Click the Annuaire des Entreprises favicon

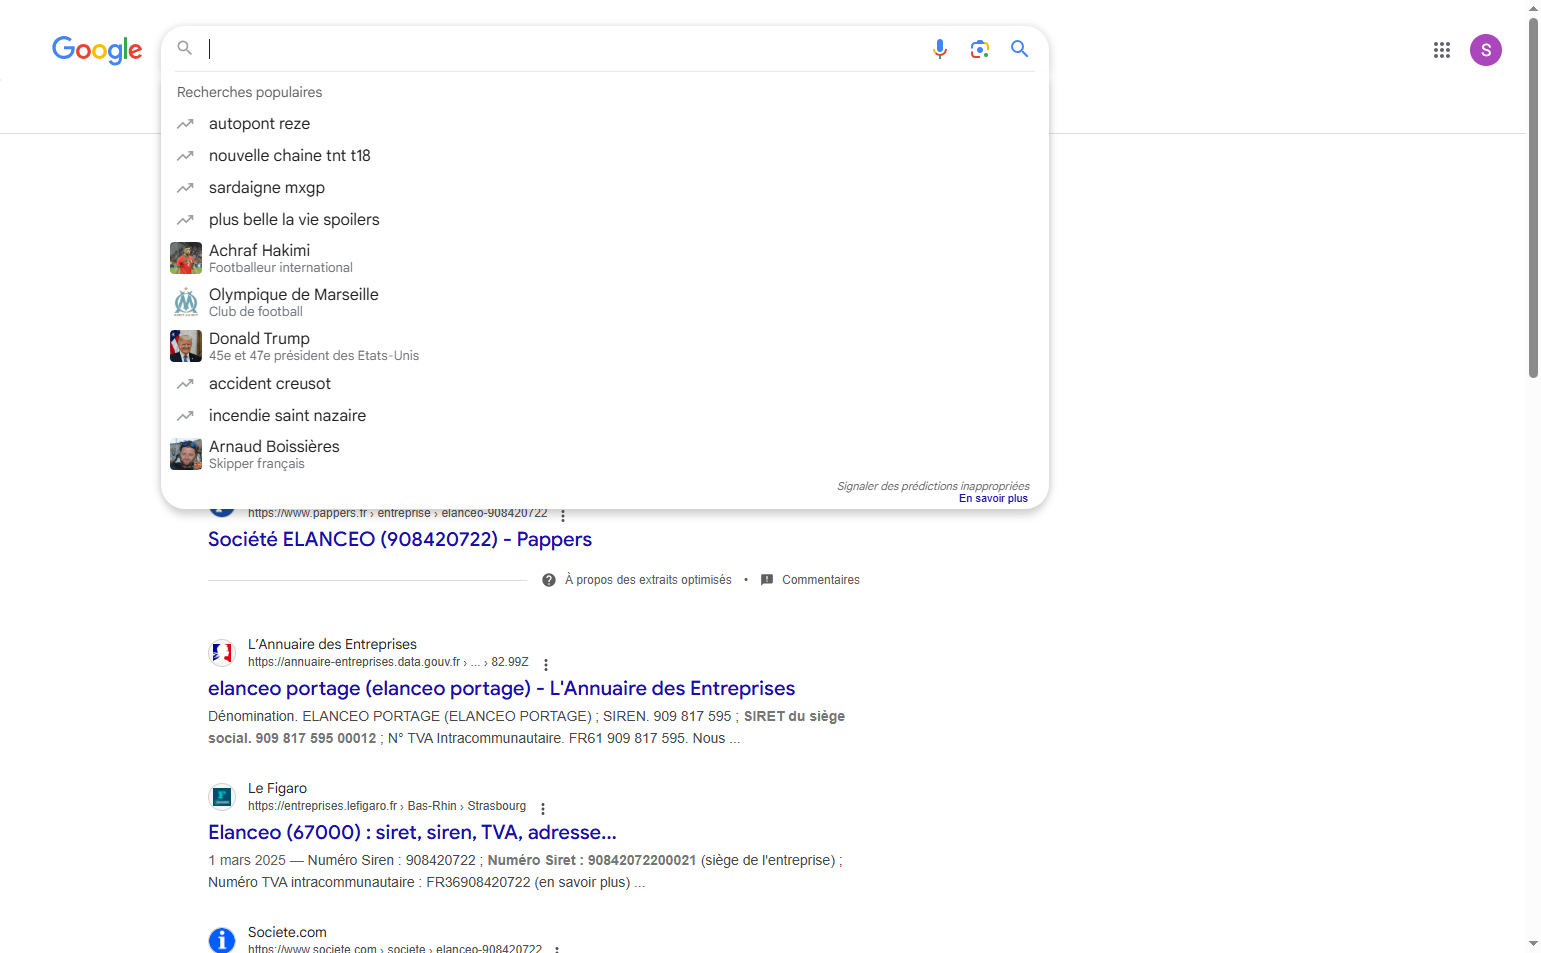point(222,653)
